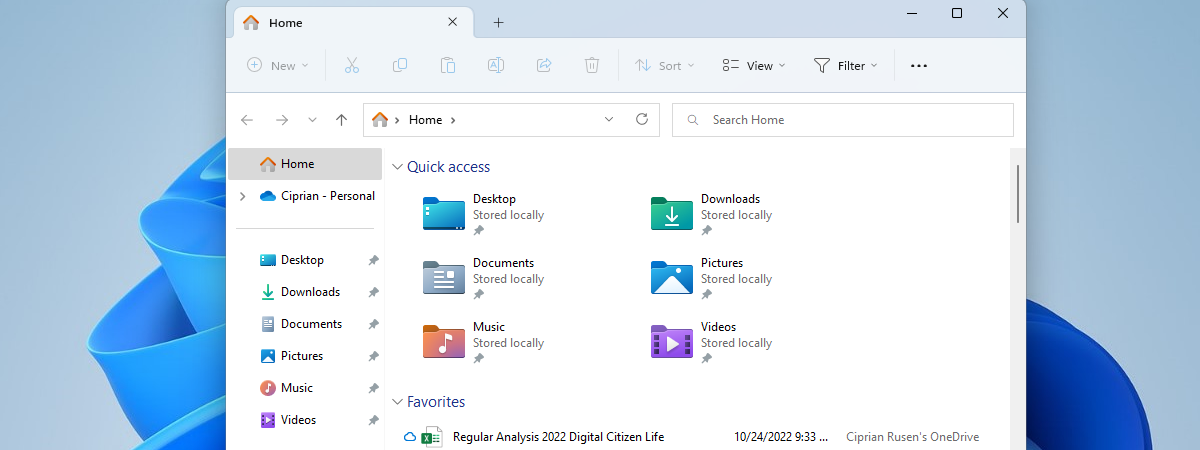Unpin Desktop in the navigation pane
1200x450 pixels.
pos(373,260)
